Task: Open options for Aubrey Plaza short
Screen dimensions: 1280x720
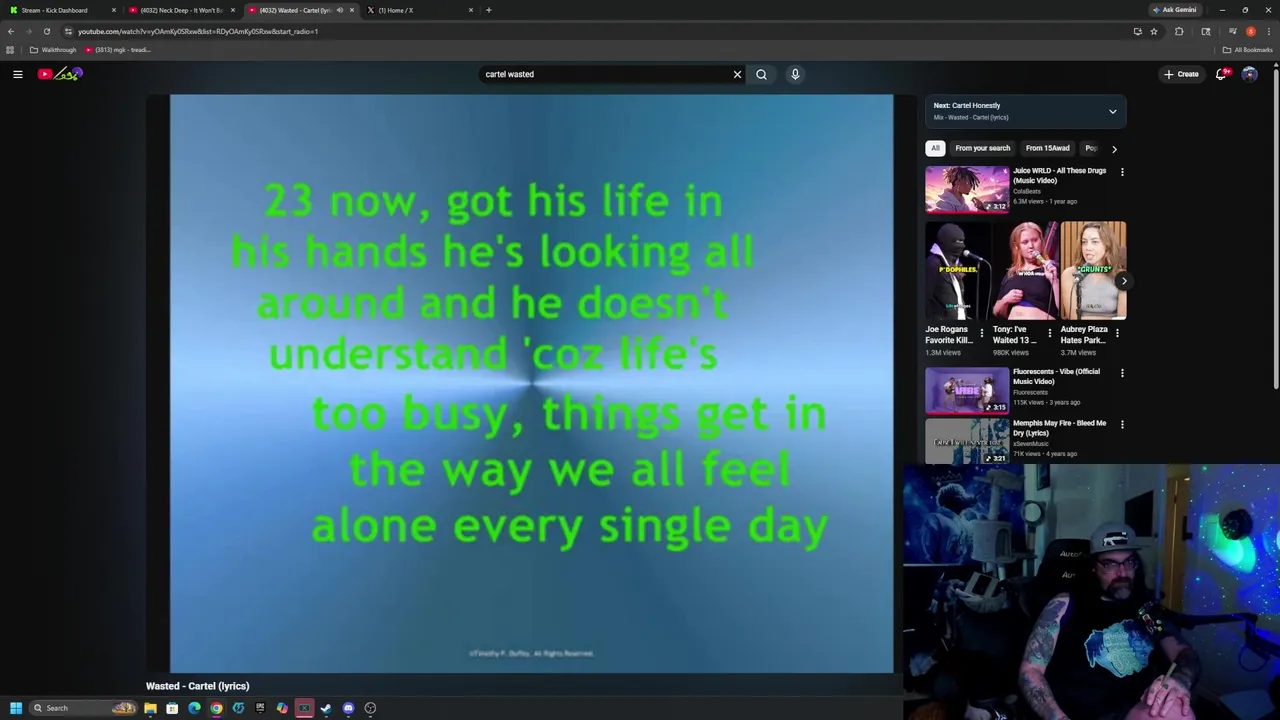Action: coord(1117,333)
